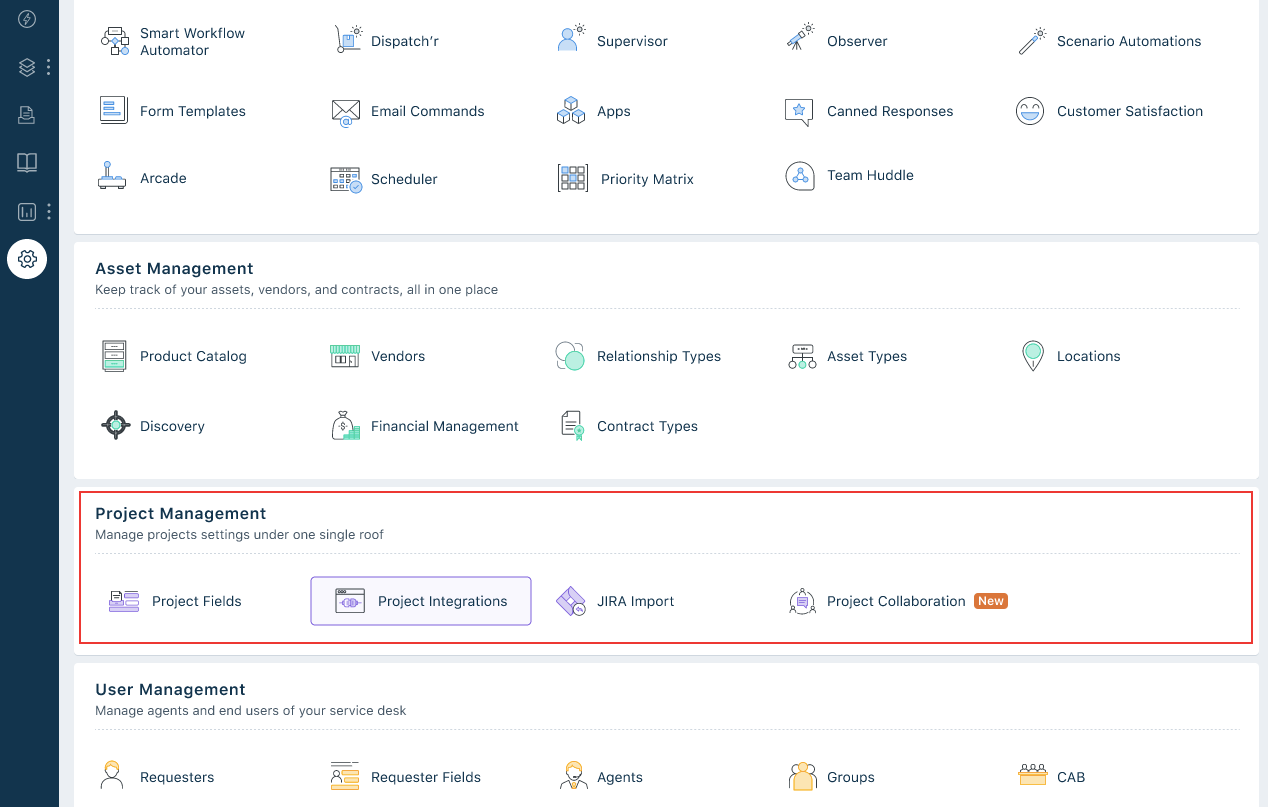Open the open-book knowledge base sidebar icon

pos(27,163)
